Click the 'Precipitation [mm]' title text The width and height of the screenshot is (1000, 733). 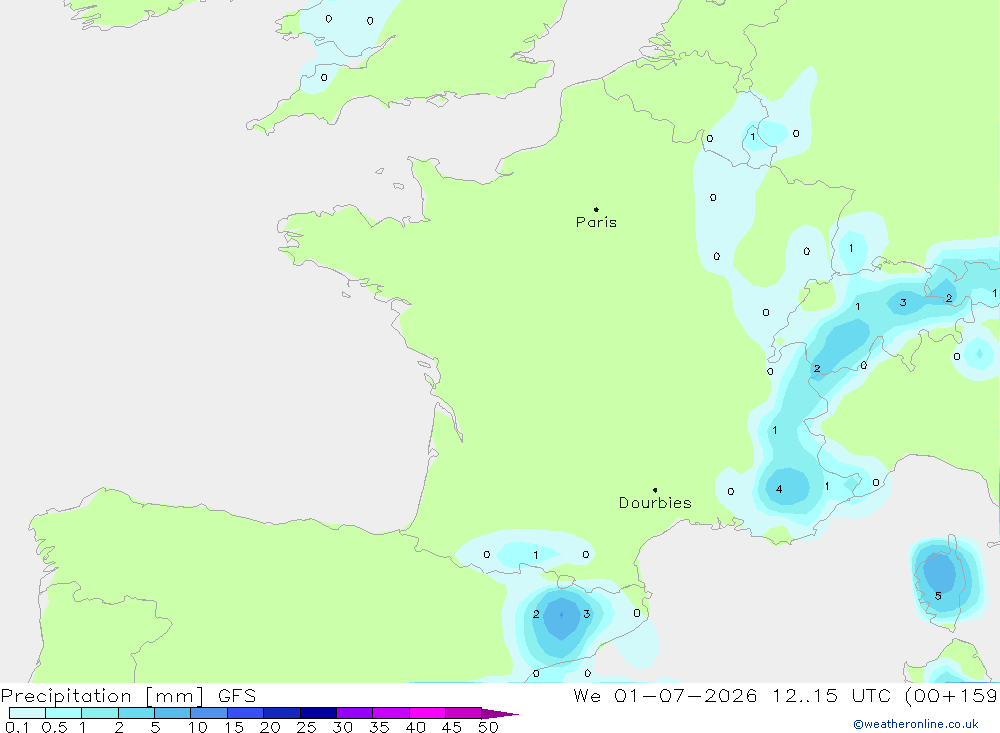click(103, 696)
